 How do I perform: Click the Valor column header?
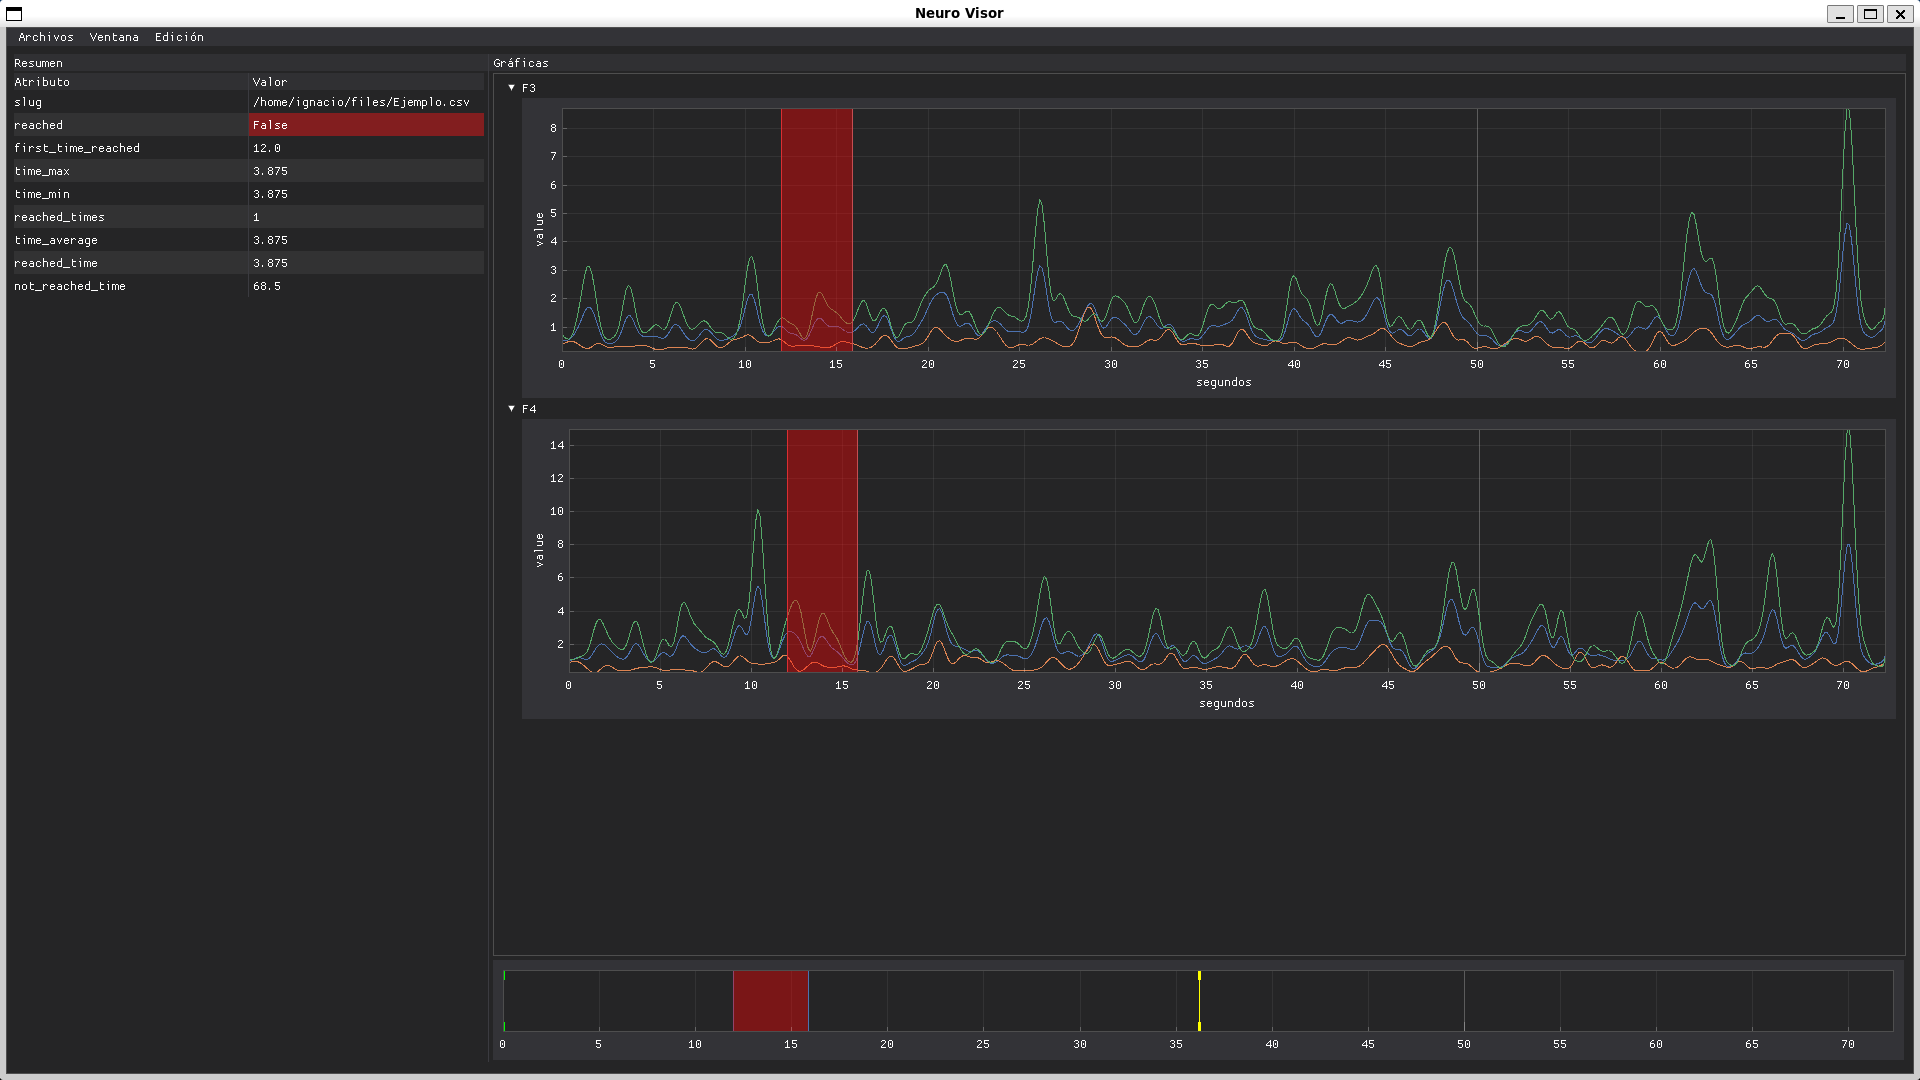(270, 82)
